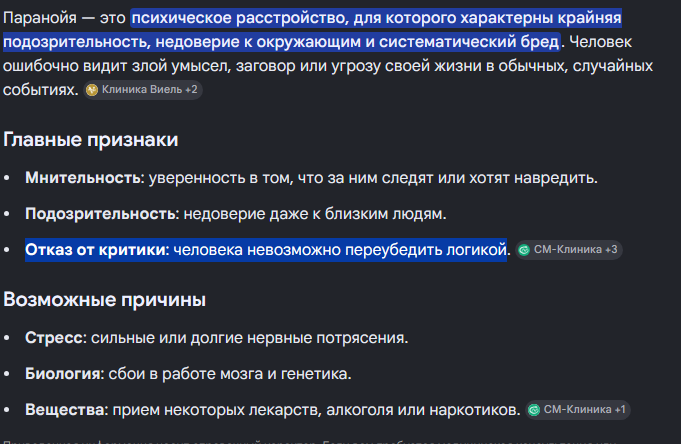Open the СМ-Клиника +3 source chip
Viewport: 681px width, 444px height.
(569, 250)
